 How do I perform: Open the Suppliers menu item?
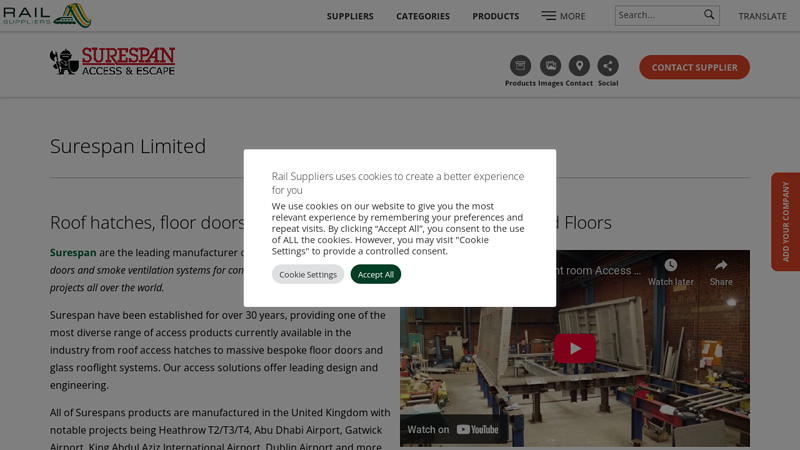pos(350,16)
